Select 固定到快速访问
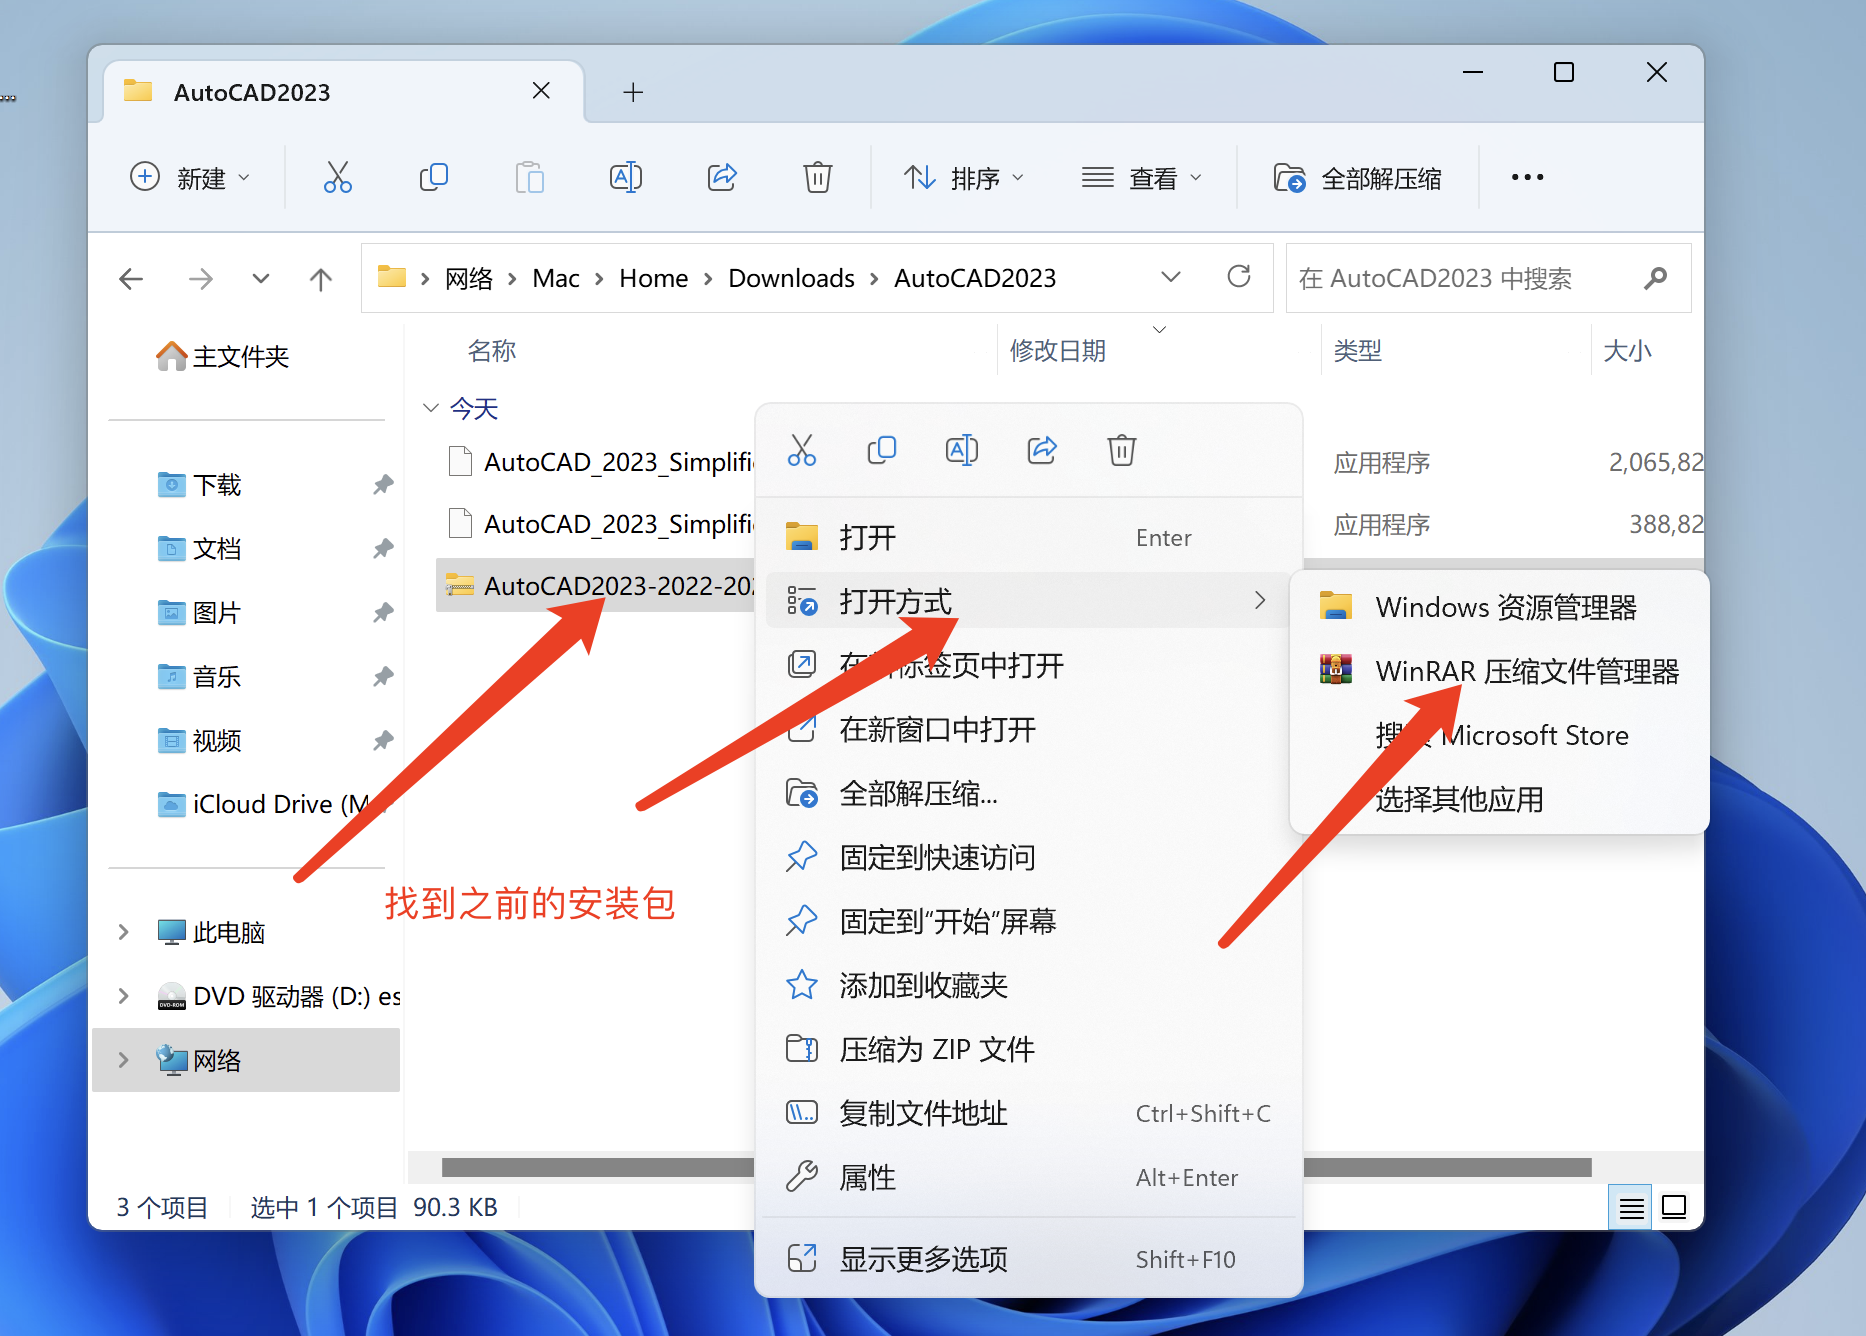The width and height of the screenshot is (1866, 1336). click(x=1028, y=857)
